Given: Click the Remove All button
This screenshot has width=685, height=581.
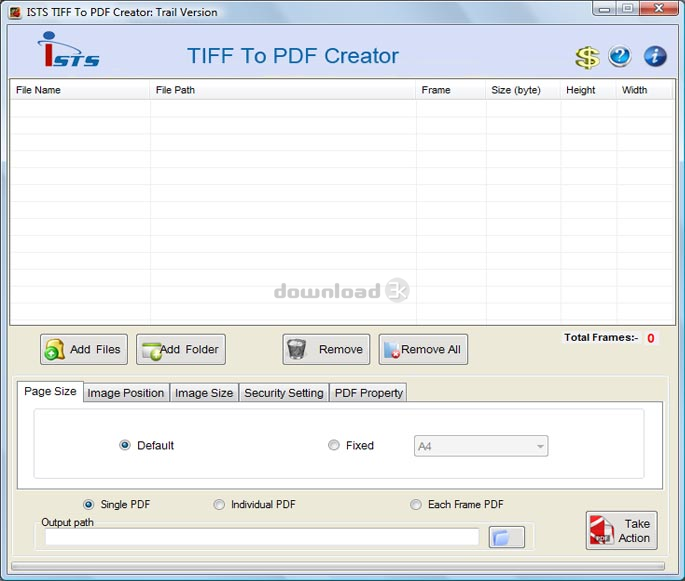Looking at the screenshot, I should [x=423, y=349].
